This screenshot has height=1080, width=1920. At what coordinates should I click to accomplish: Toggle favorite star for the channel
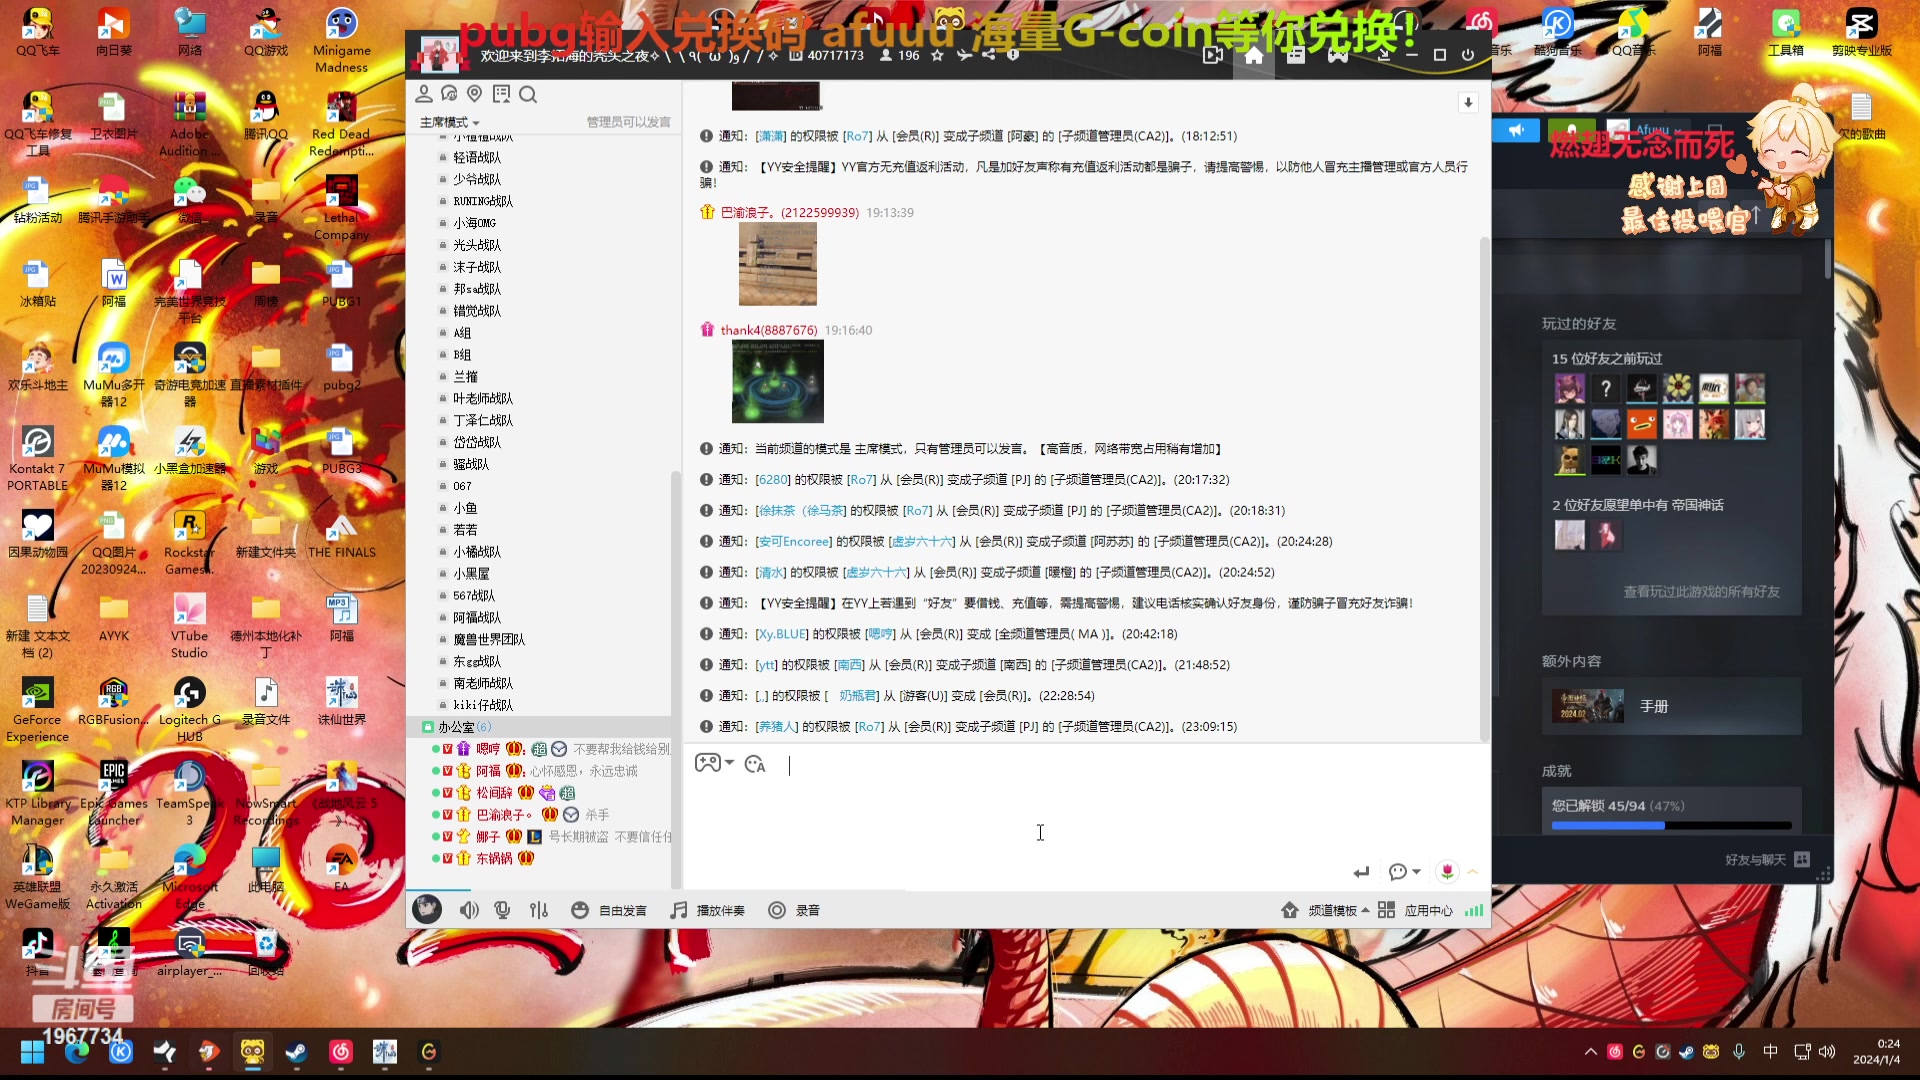coord(937,55)
